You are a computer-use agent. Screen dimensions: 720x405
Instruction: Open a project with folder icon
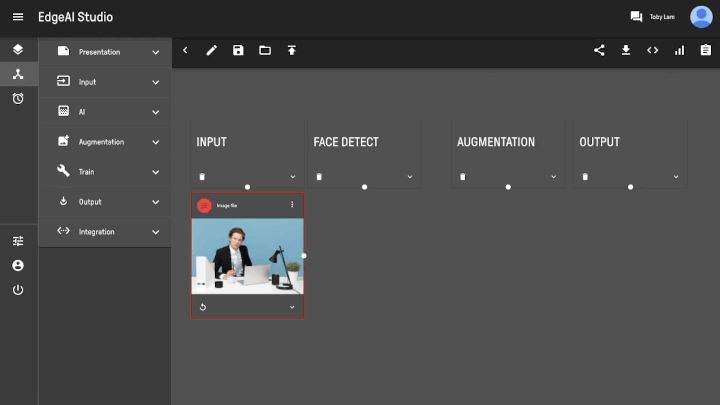[x=265, y=50]
